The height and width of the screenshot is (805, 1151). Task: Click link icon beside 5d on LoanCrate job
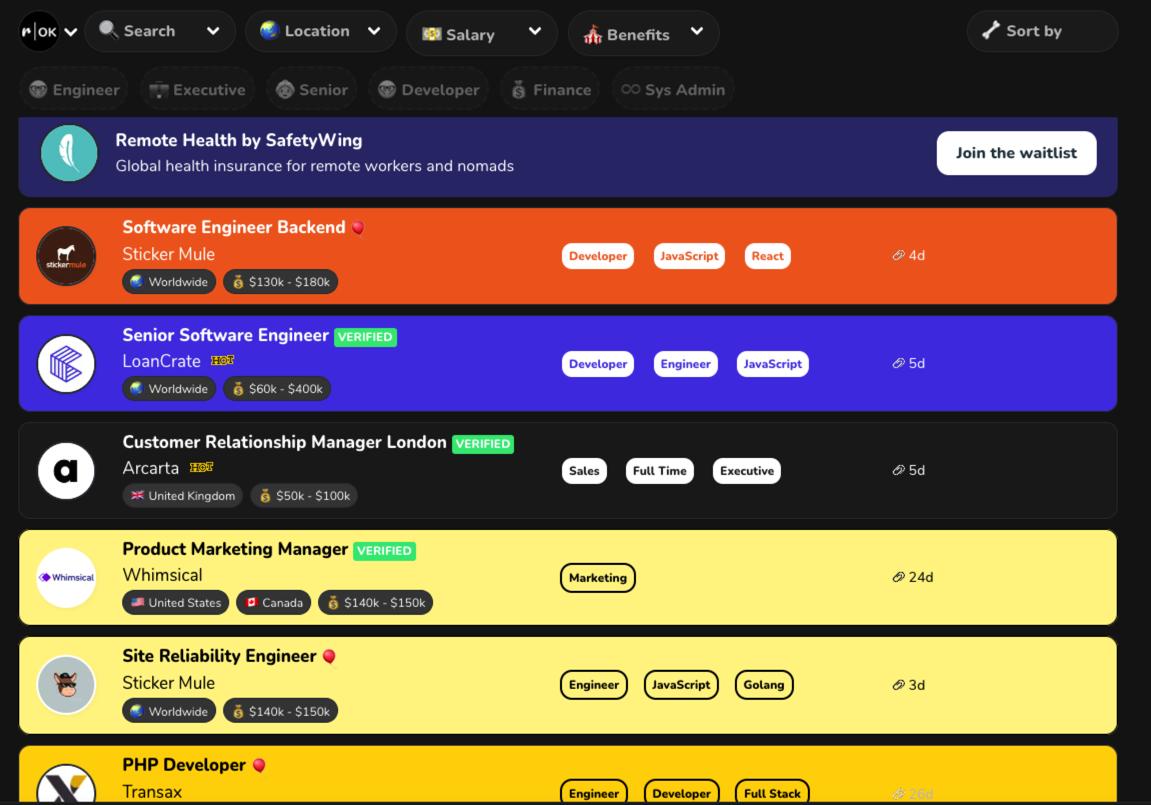[x=898, y=363]
